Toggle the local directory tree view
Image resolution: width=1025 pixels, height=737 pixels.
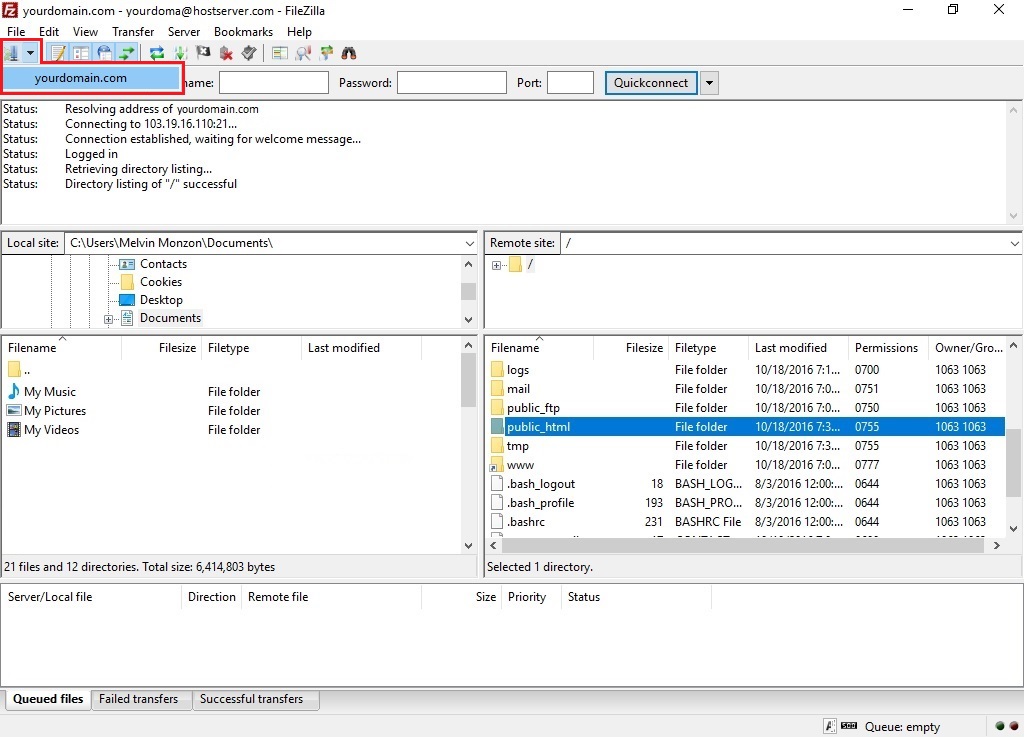[x=81, y=53]
